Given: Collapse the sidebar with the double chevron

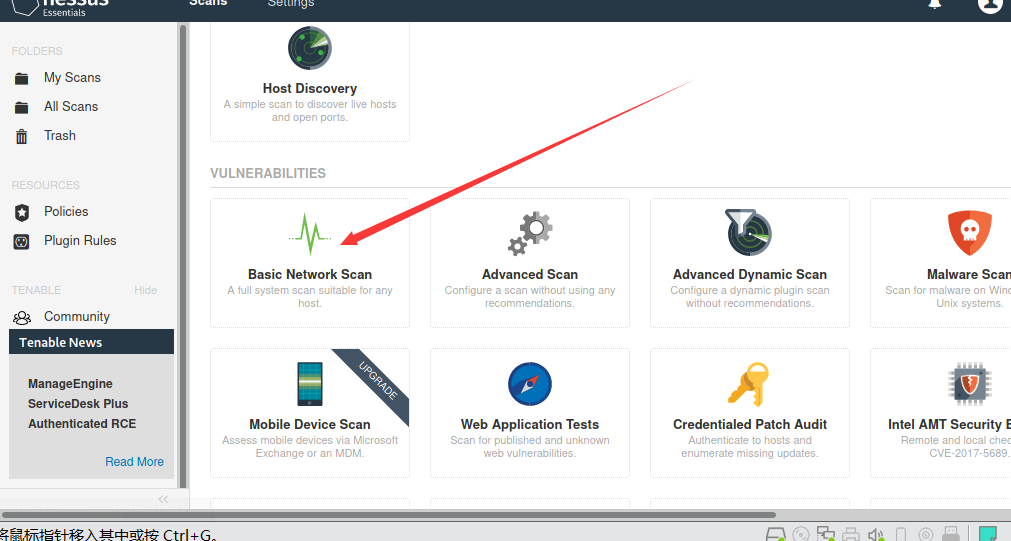Looking at the screenshot, I should click(163, 499).
